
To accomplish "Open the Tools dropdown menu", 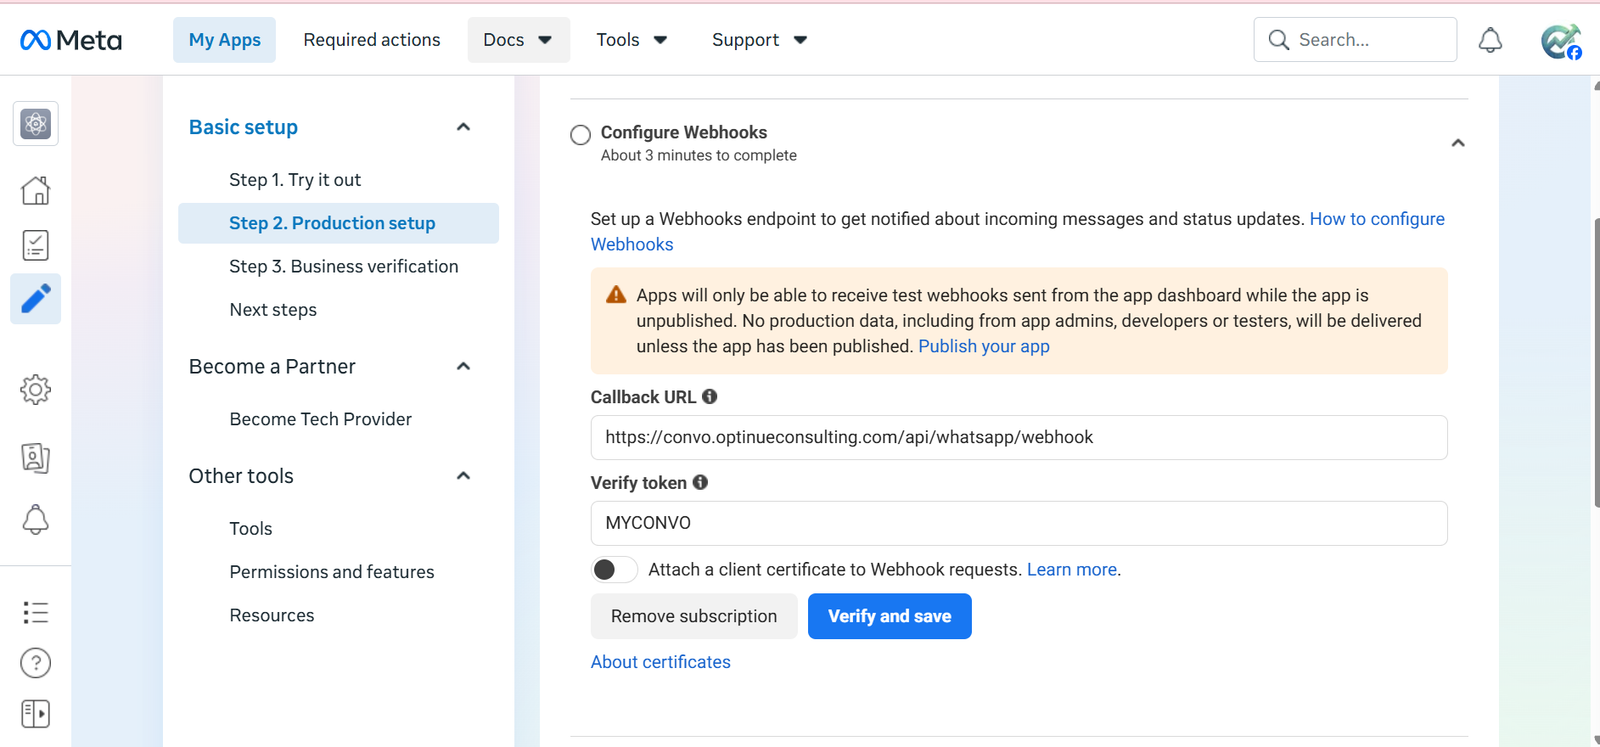I will coord(631,40).
